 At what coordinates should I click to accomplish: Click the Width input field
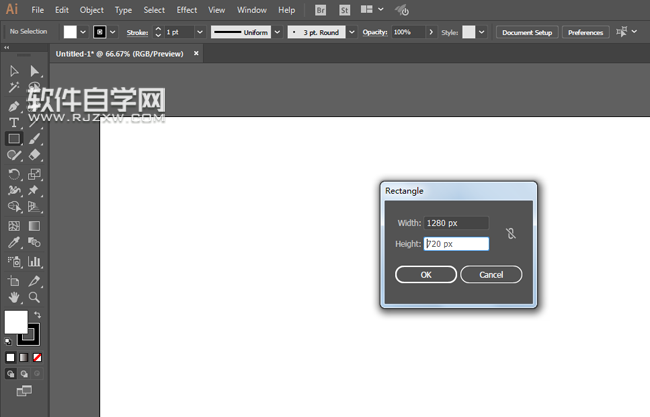point(456,223)
